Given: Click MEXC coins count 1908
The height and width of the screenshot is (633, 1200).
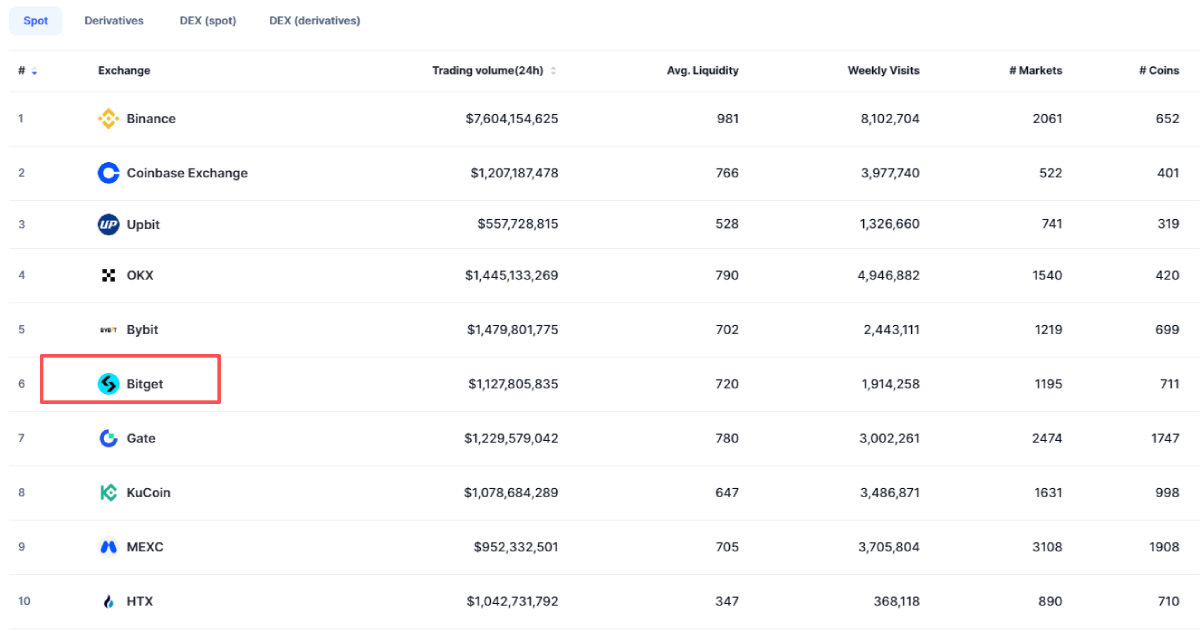Looking at the screenshot, I should (1165, 547).
